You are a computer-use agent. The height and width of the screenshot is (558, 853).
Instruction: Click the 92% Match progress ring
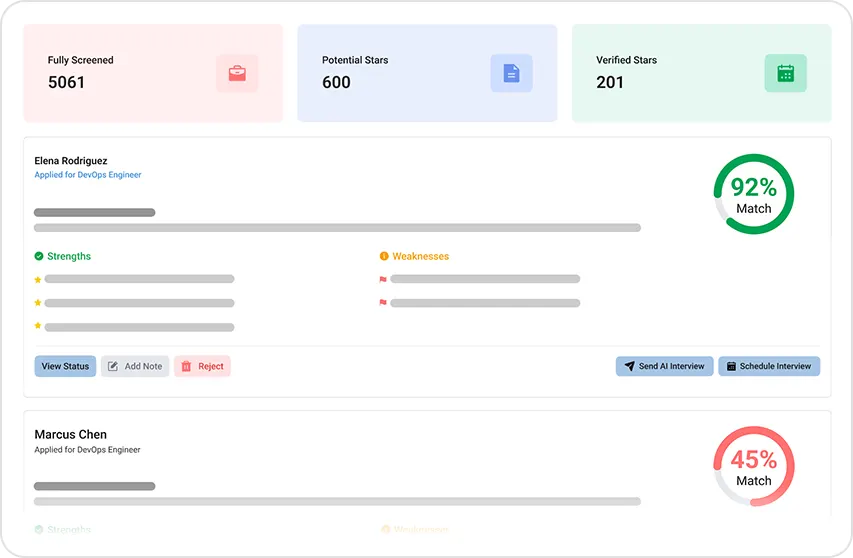click(x=753, y=194)
